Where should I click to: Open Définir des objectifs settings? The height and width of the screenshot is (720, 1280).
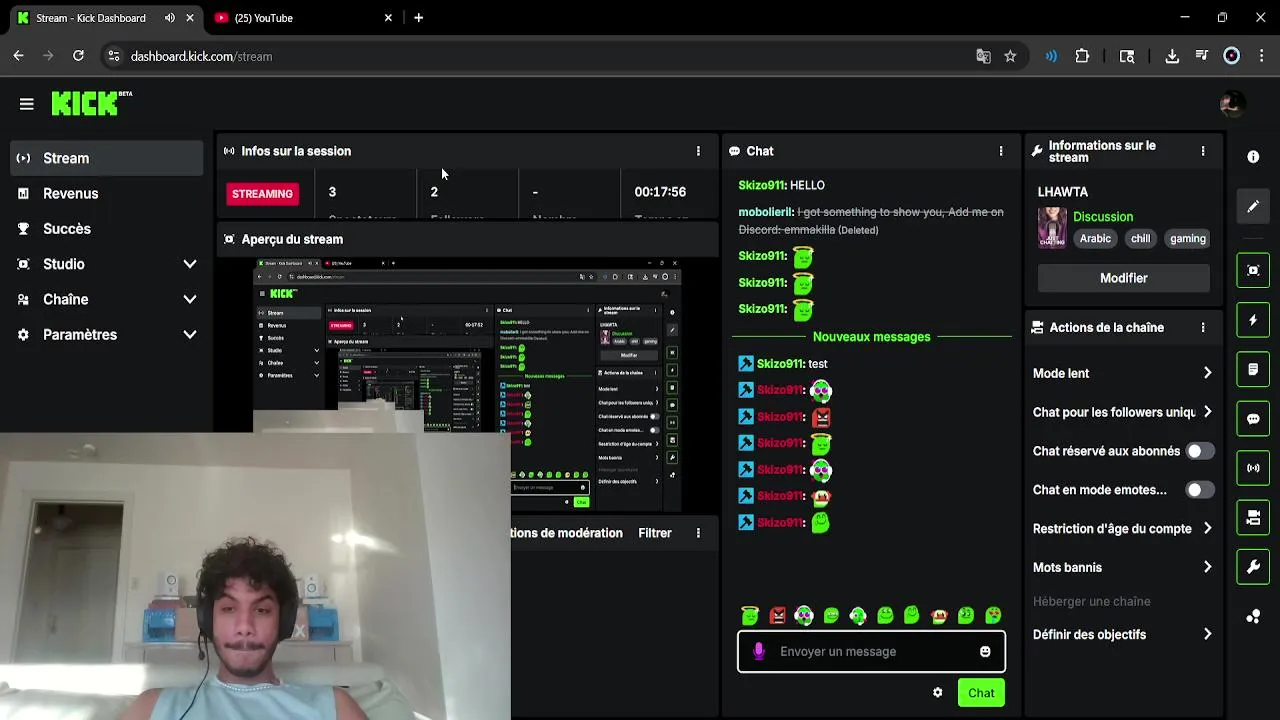[x=1123, y=634]
